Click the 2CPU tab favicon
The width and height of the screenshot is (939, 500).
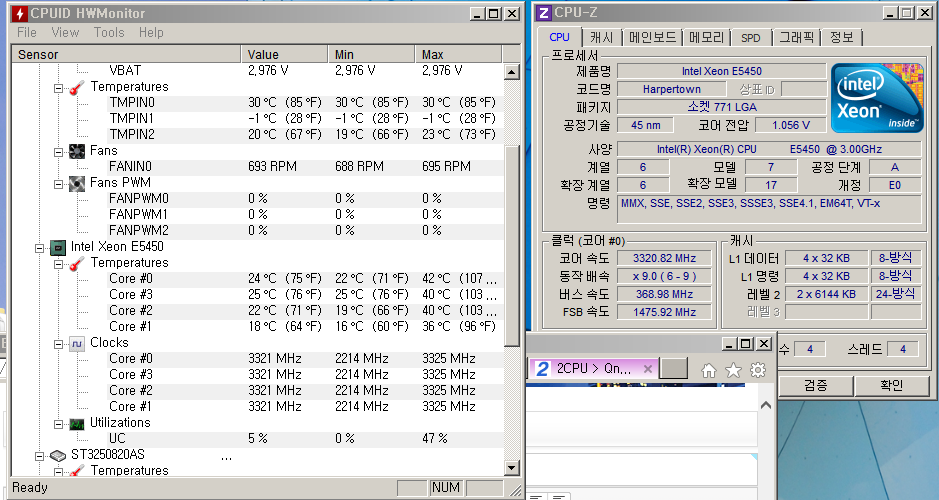tap(542, 369)
